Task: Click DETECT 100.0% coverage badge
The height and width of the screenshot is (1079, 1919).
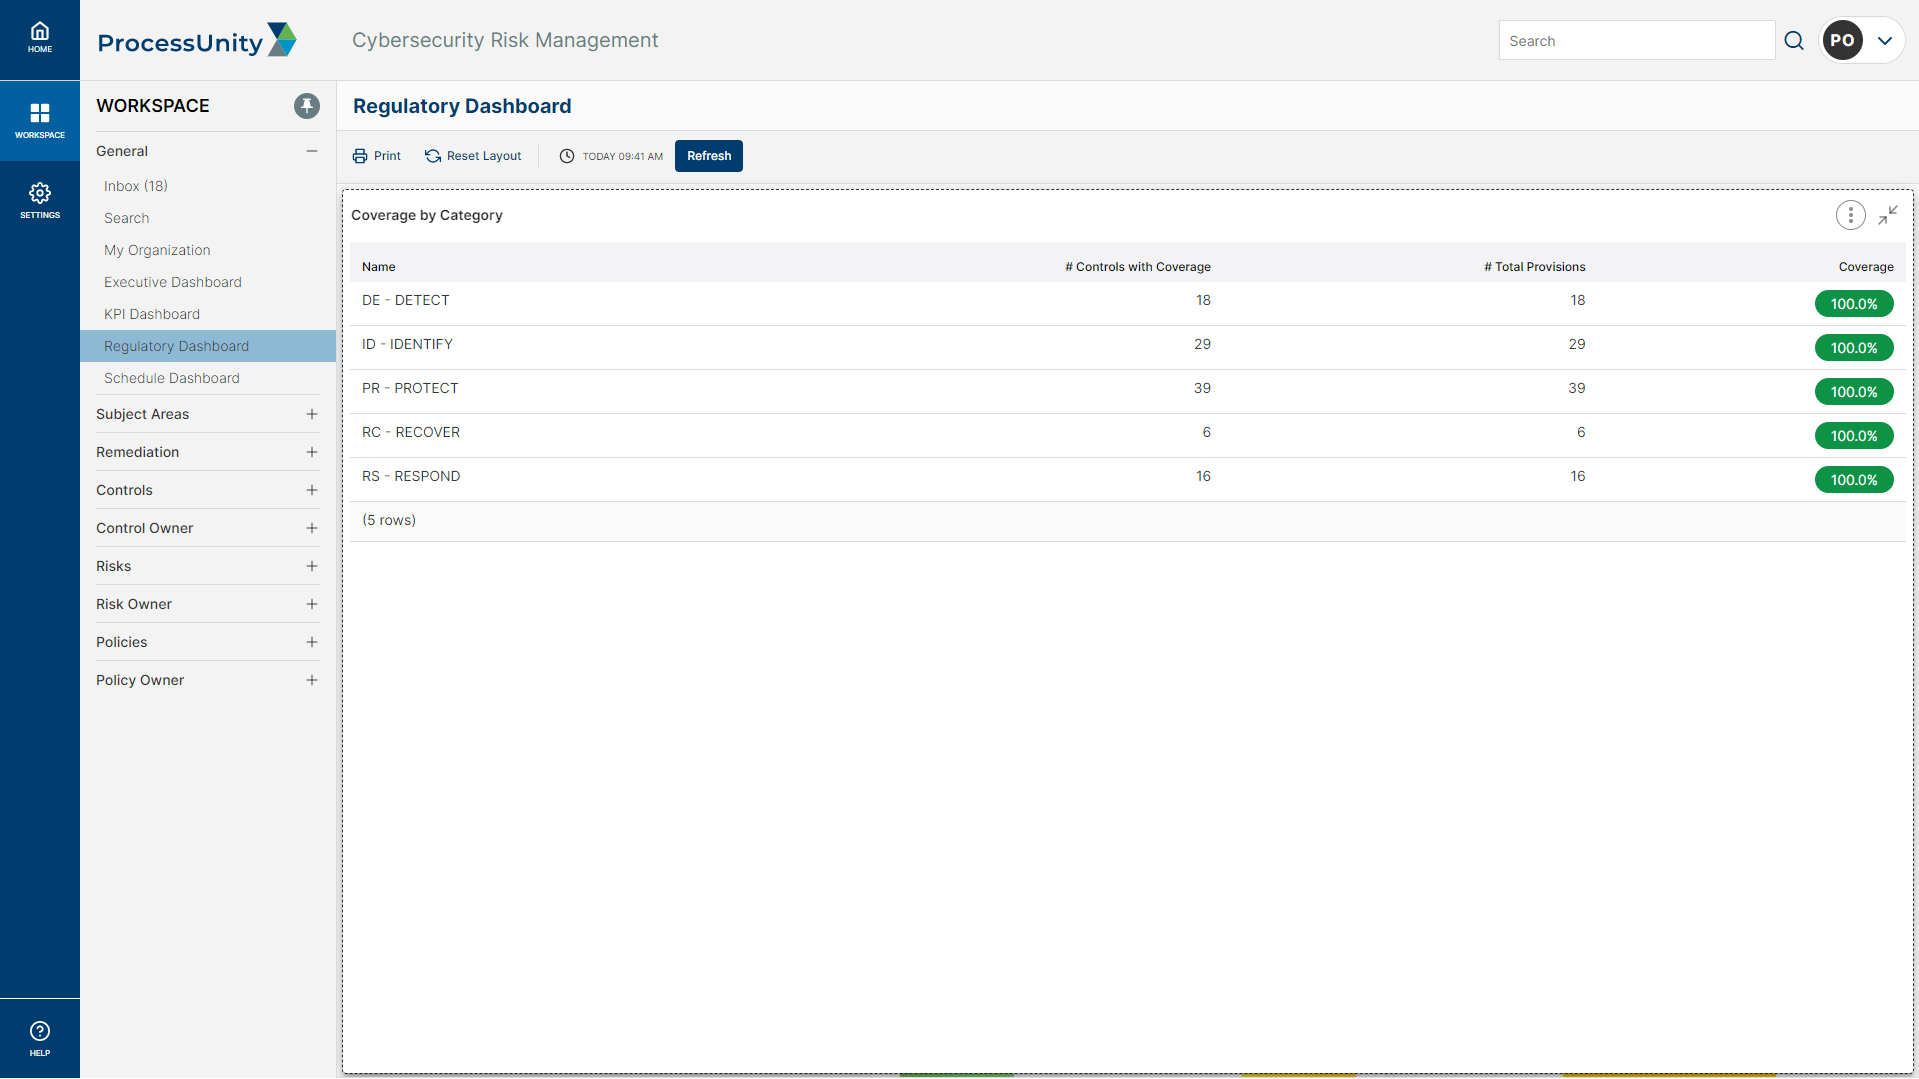Action: pos(1854,304)
